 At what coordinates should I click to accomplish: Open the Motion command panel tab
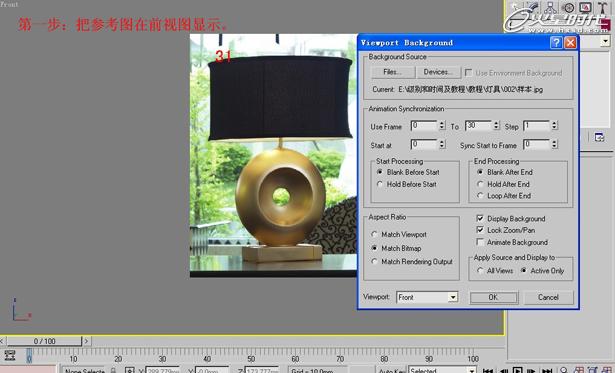tap(568, 7)
